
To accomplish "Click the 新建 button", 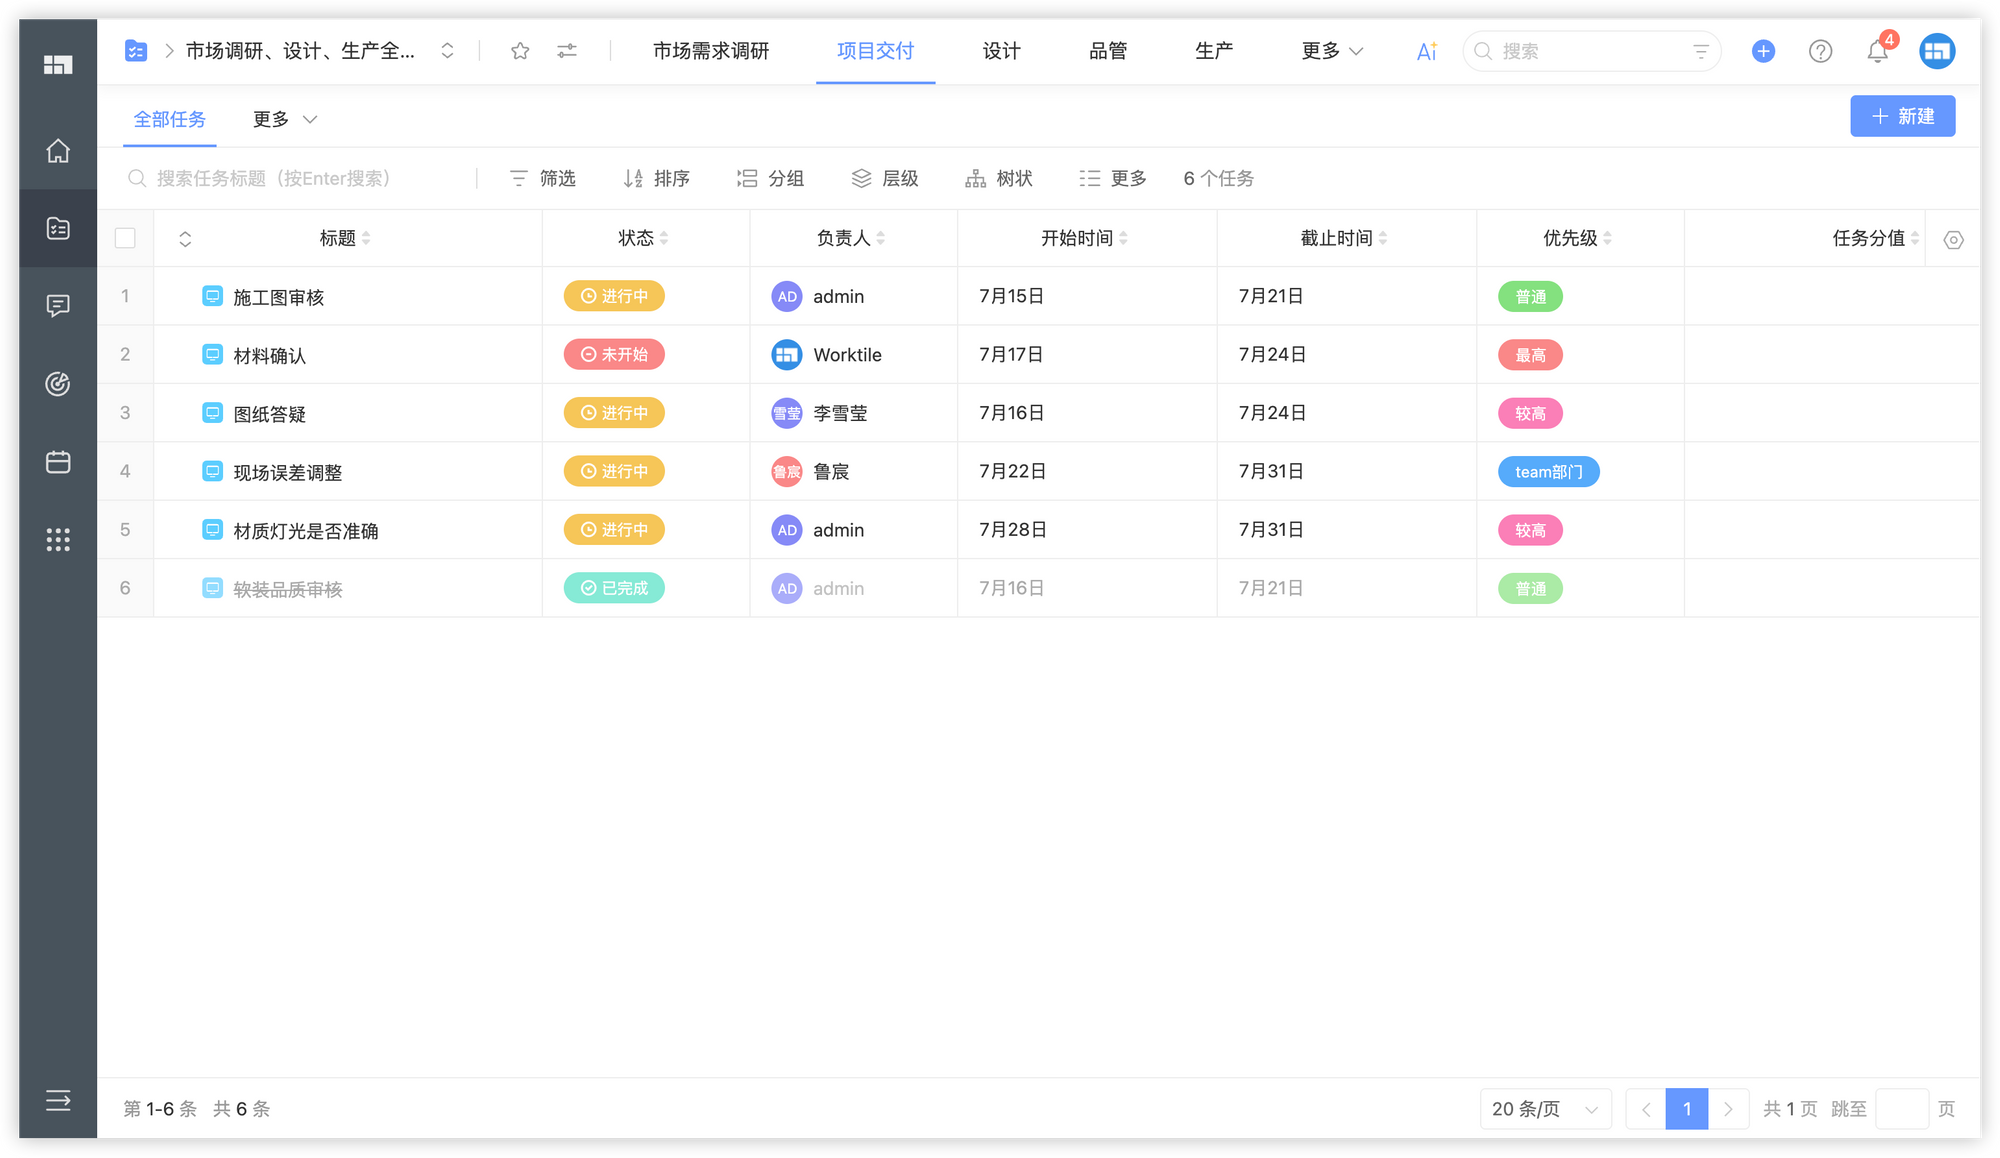I will pyautogui.click(x=1902, y=116).
